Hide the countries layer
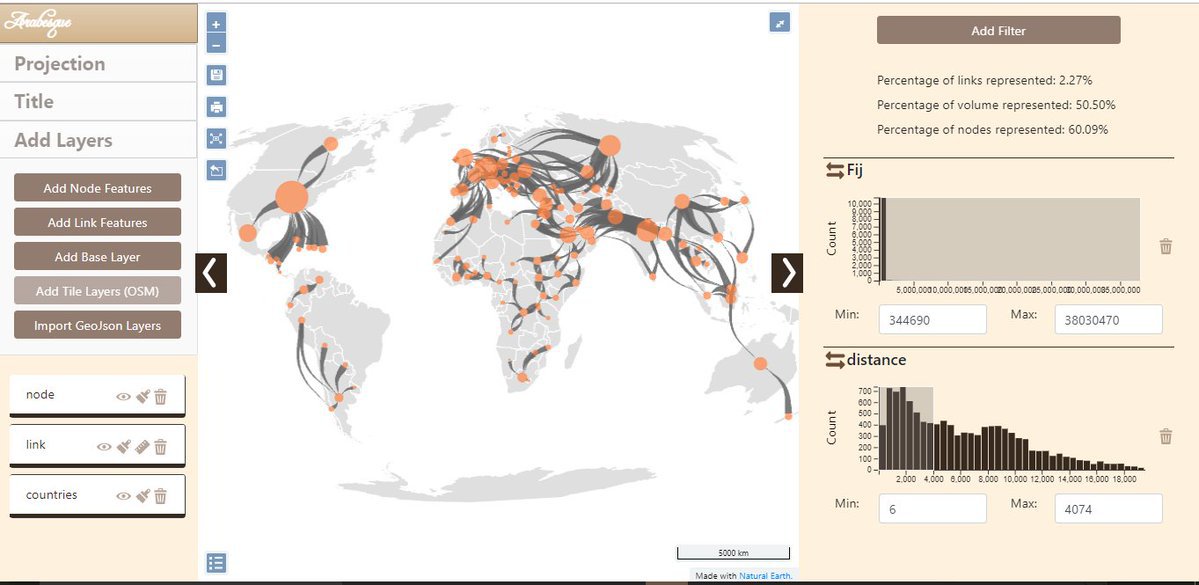The height and width of the screenshot is (585, 1199). click(123, 496)
